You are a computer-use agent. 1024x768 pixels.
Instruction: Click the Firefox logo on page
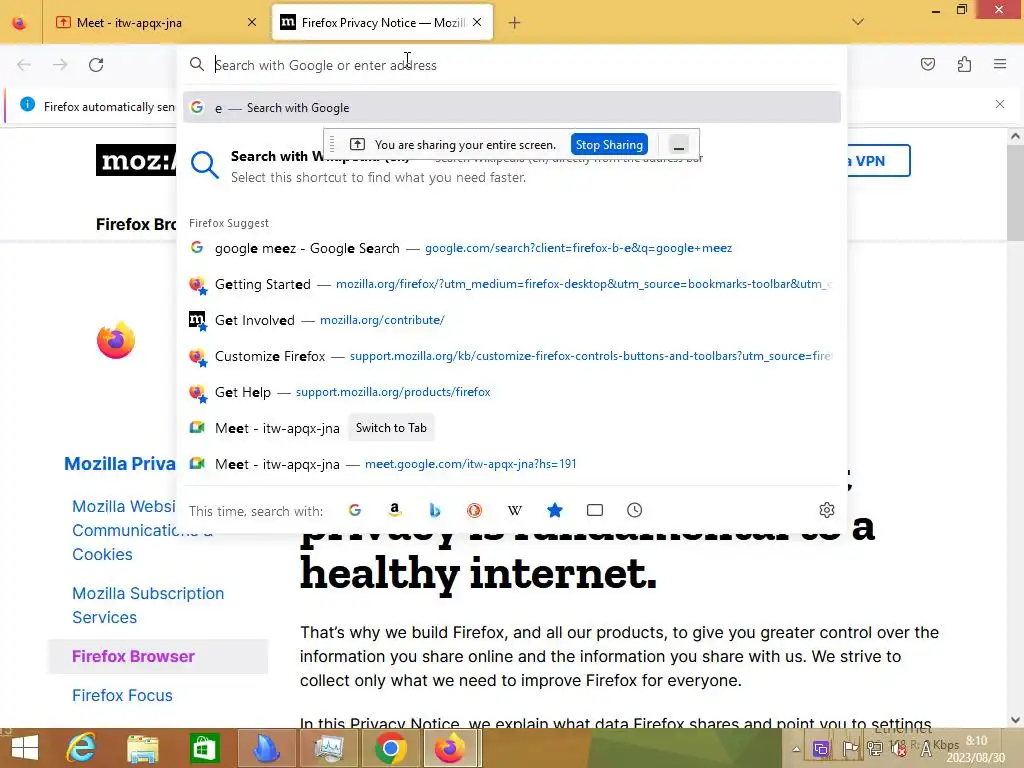[116, 340]
